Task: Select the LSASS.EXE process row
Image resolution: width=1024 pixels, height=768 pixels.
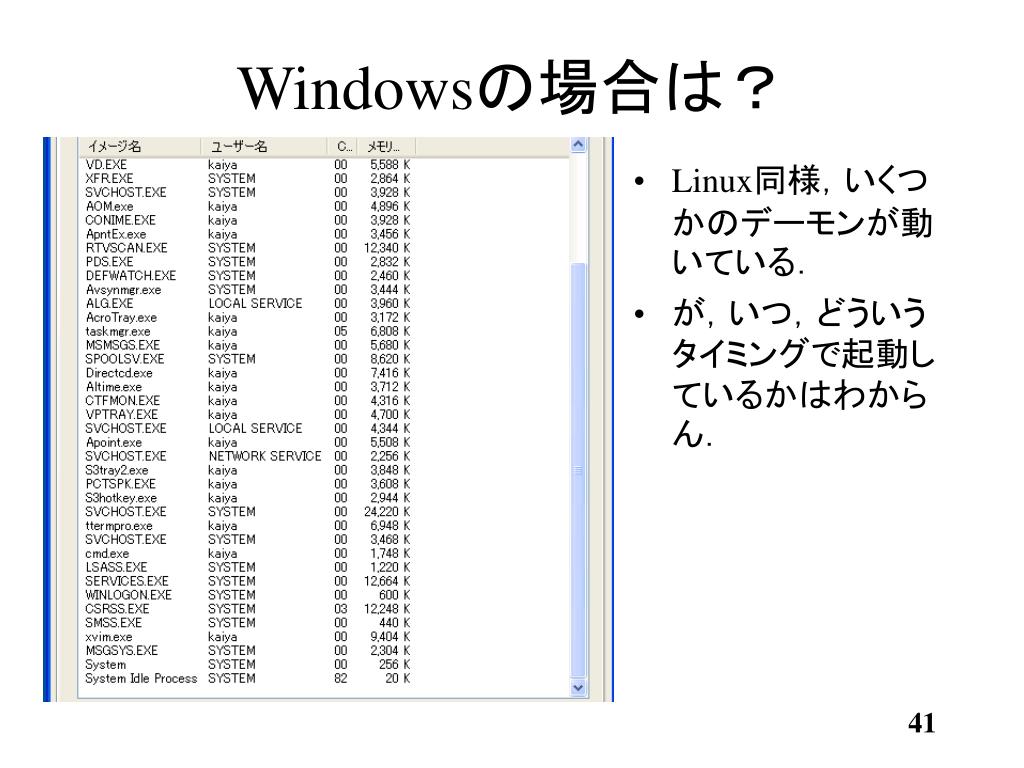Action: coord(248,568)
